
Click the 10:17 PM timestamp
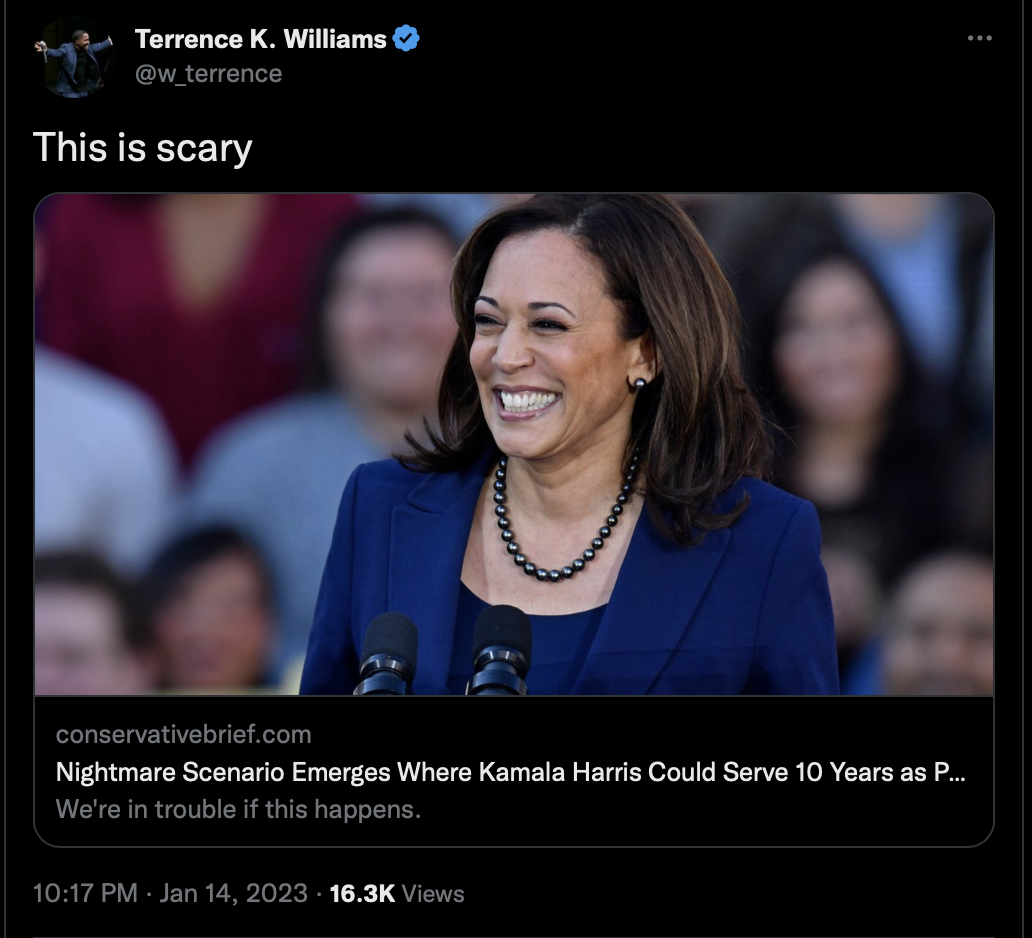(85, 893)
